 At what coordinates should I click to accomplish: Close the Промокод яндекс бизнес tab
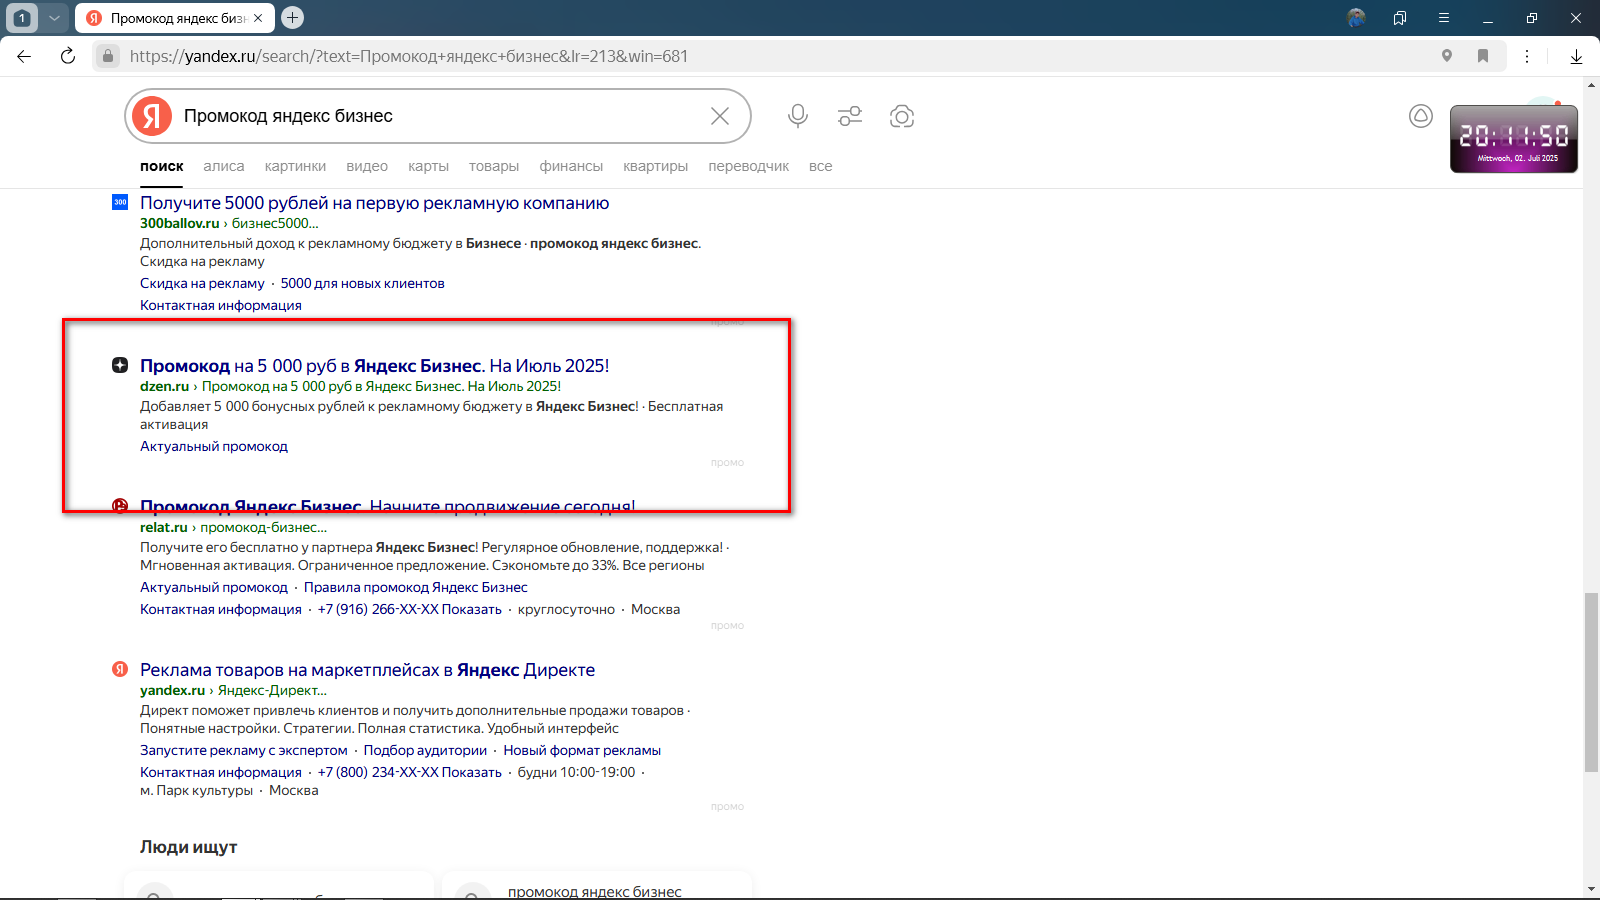tap(258, 18)
